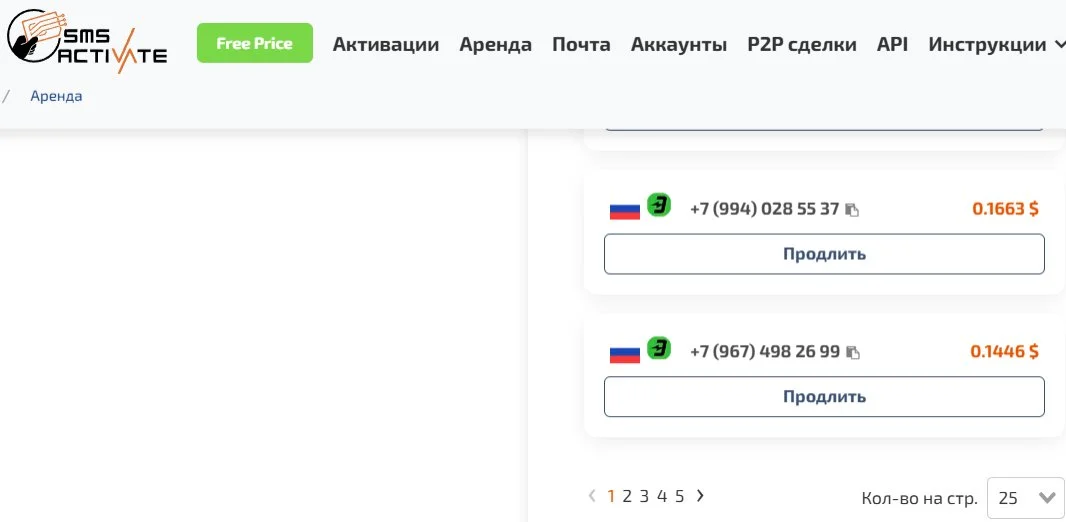Open the Кол-во на стр. 25 dropdown
This screenshot has width=1066, height=522.
(1025, 498)
